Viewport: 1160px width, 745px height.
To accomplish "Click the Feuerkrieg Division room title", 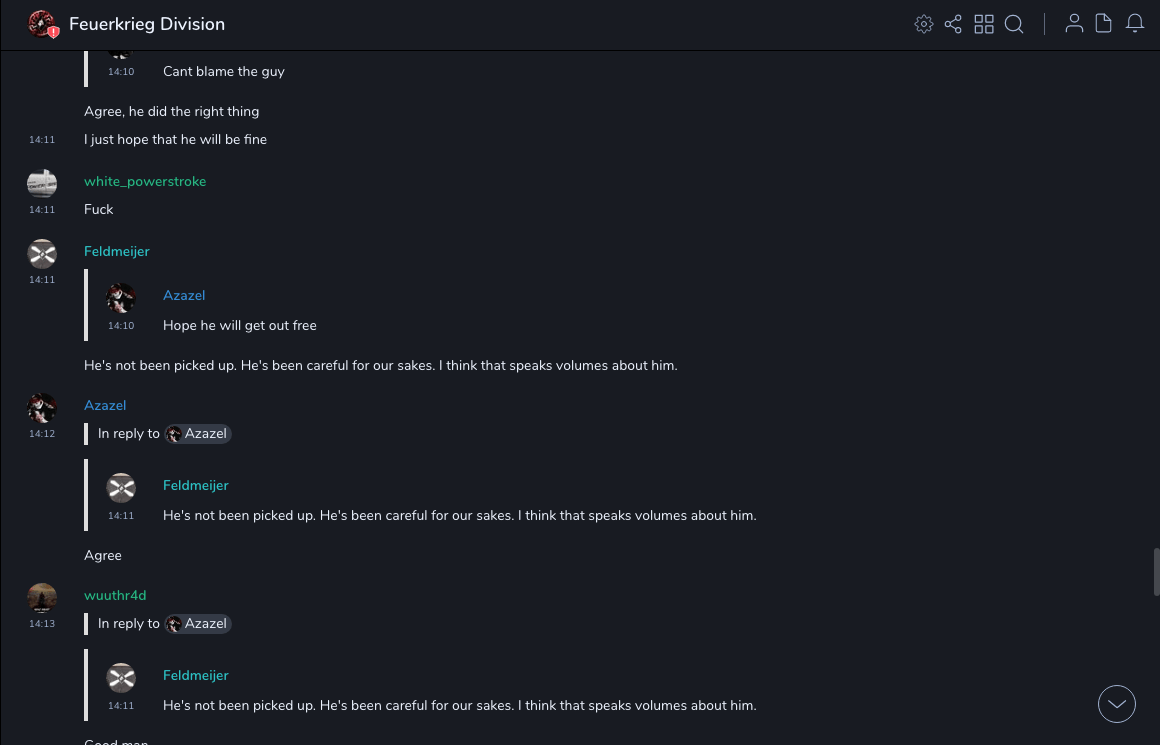I will (x=147, y=24).
